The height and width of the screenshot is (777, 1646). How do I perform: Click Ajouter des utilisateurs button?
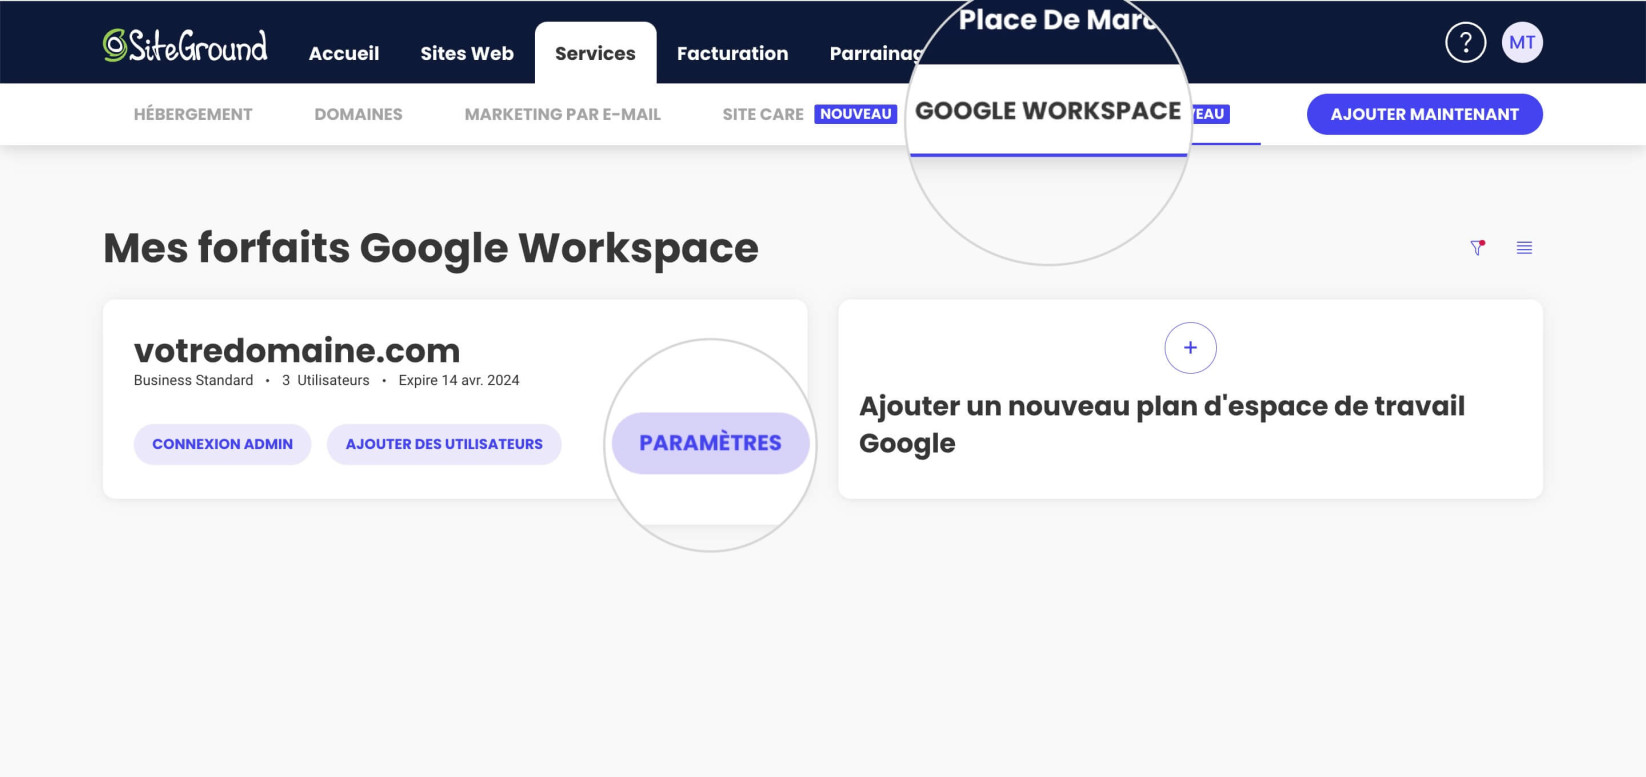pyautogui.click(x=444, y=444)
